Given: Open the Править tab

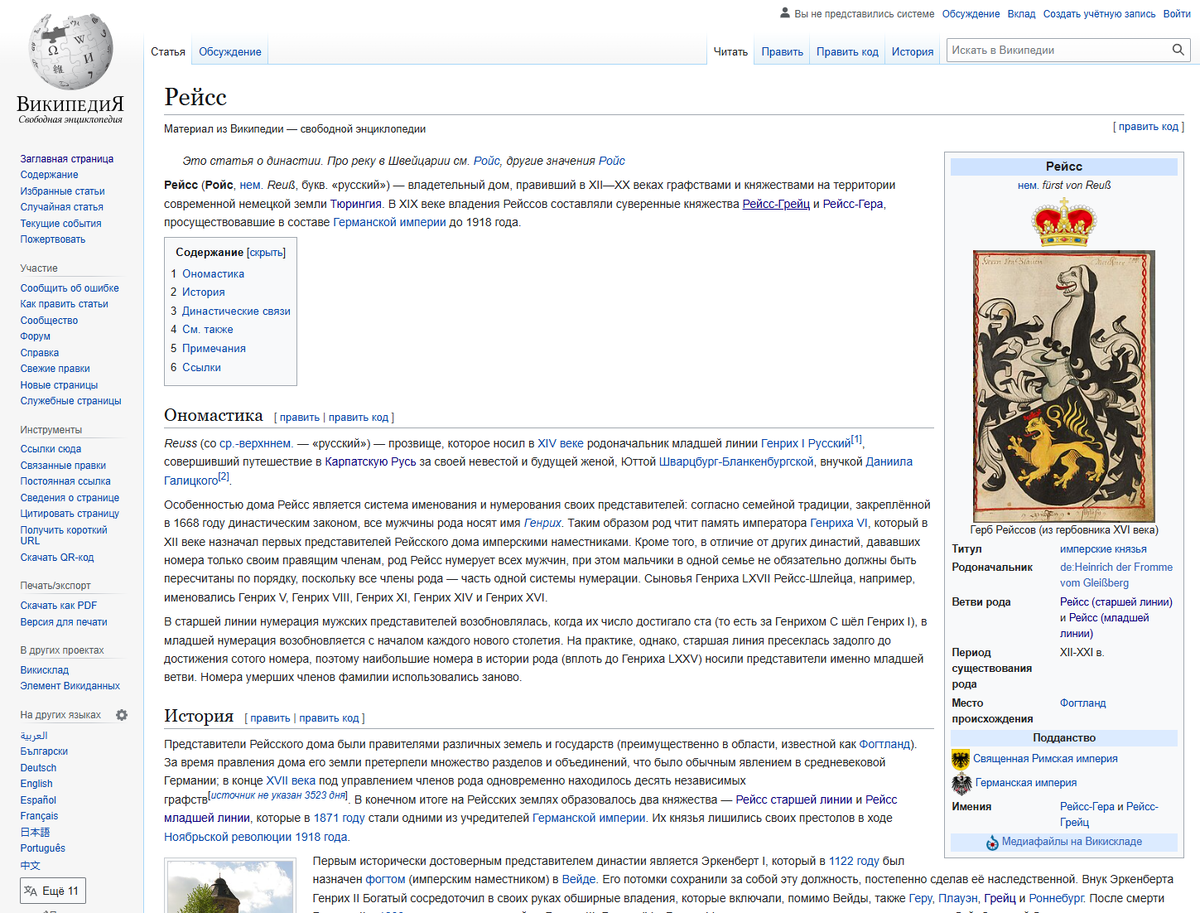Looking at the screenshot, I should tap(782, 52).
